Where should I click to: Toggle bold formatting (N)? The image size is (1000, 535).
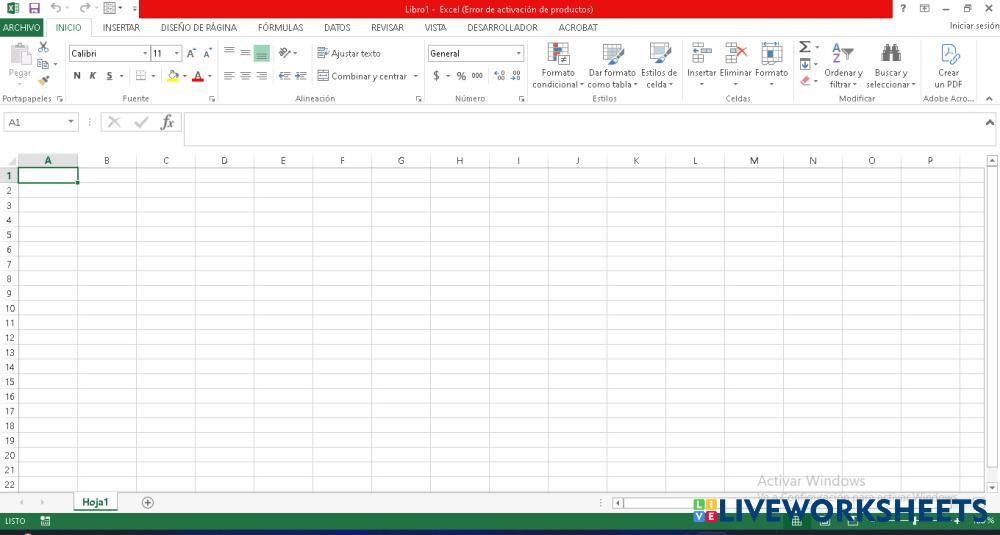(x=77, y=76)
